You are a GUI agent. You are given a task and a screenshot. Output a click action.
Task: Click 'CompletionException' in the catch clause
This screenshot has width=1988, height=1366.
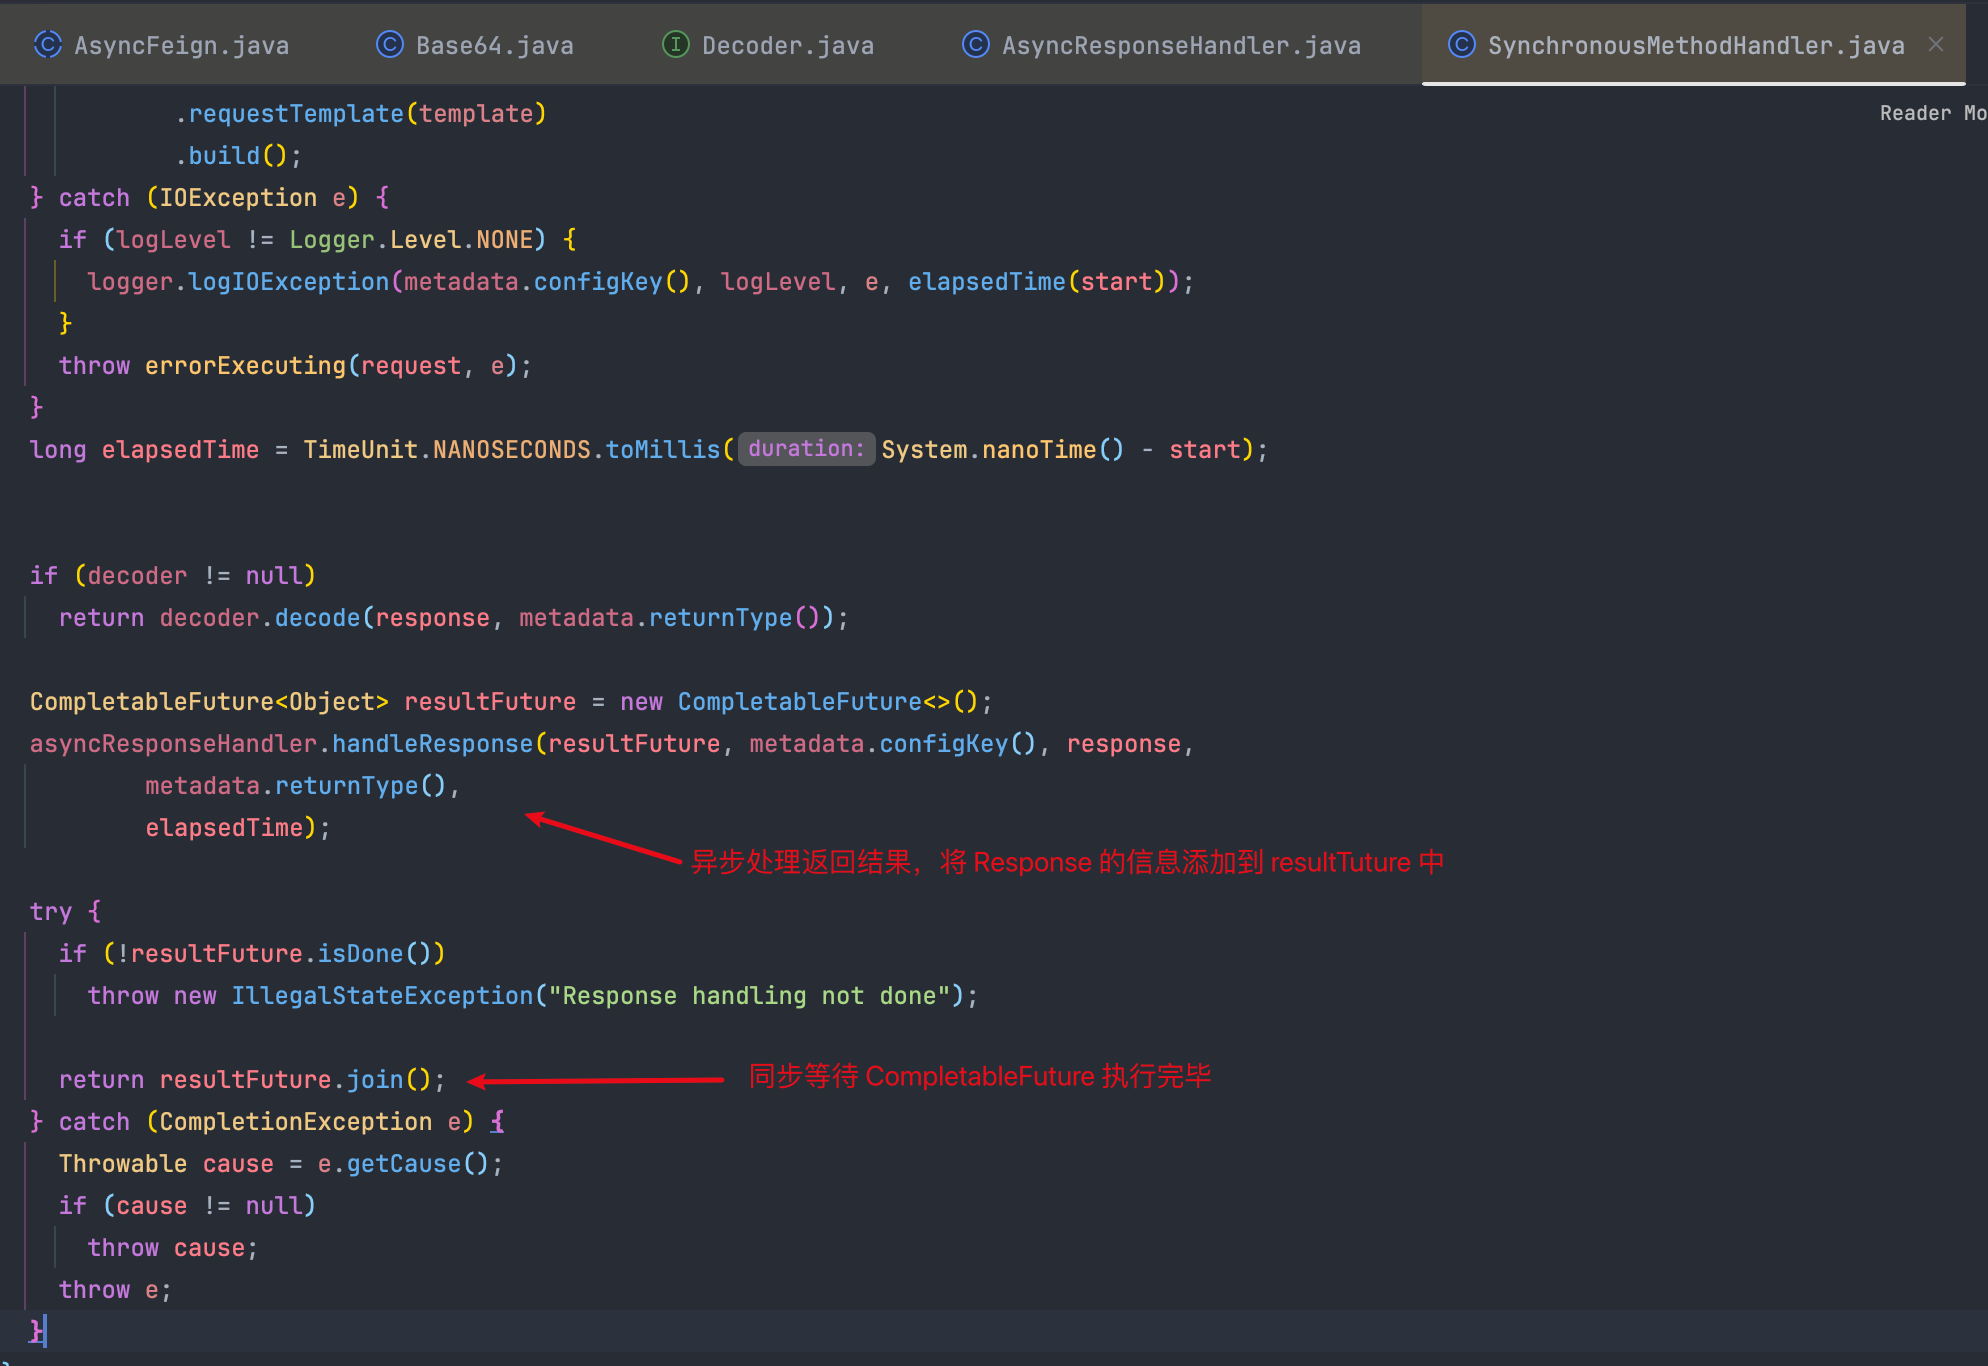[x=296, y=1122]
